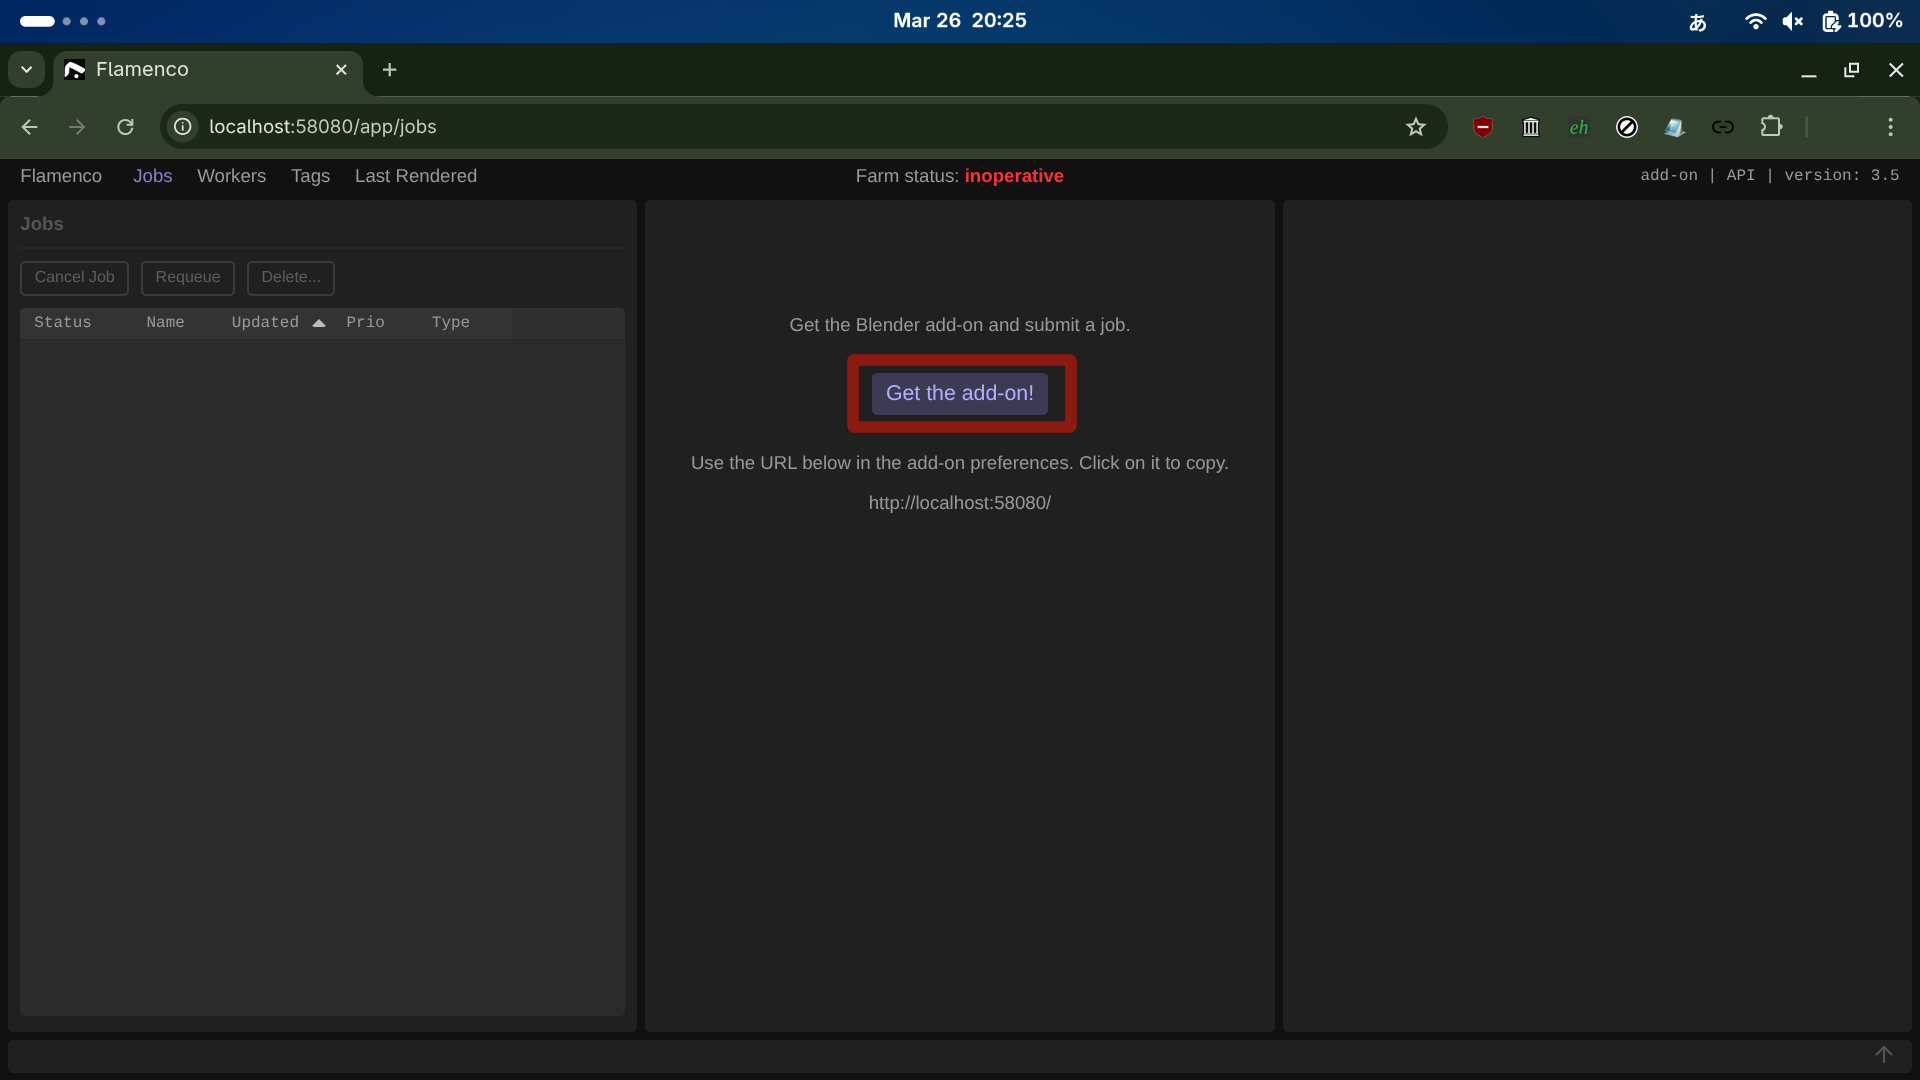This screenshot has width=1920, height=1080.
Task: Open the input method indicator
Action: (1698, 21)
